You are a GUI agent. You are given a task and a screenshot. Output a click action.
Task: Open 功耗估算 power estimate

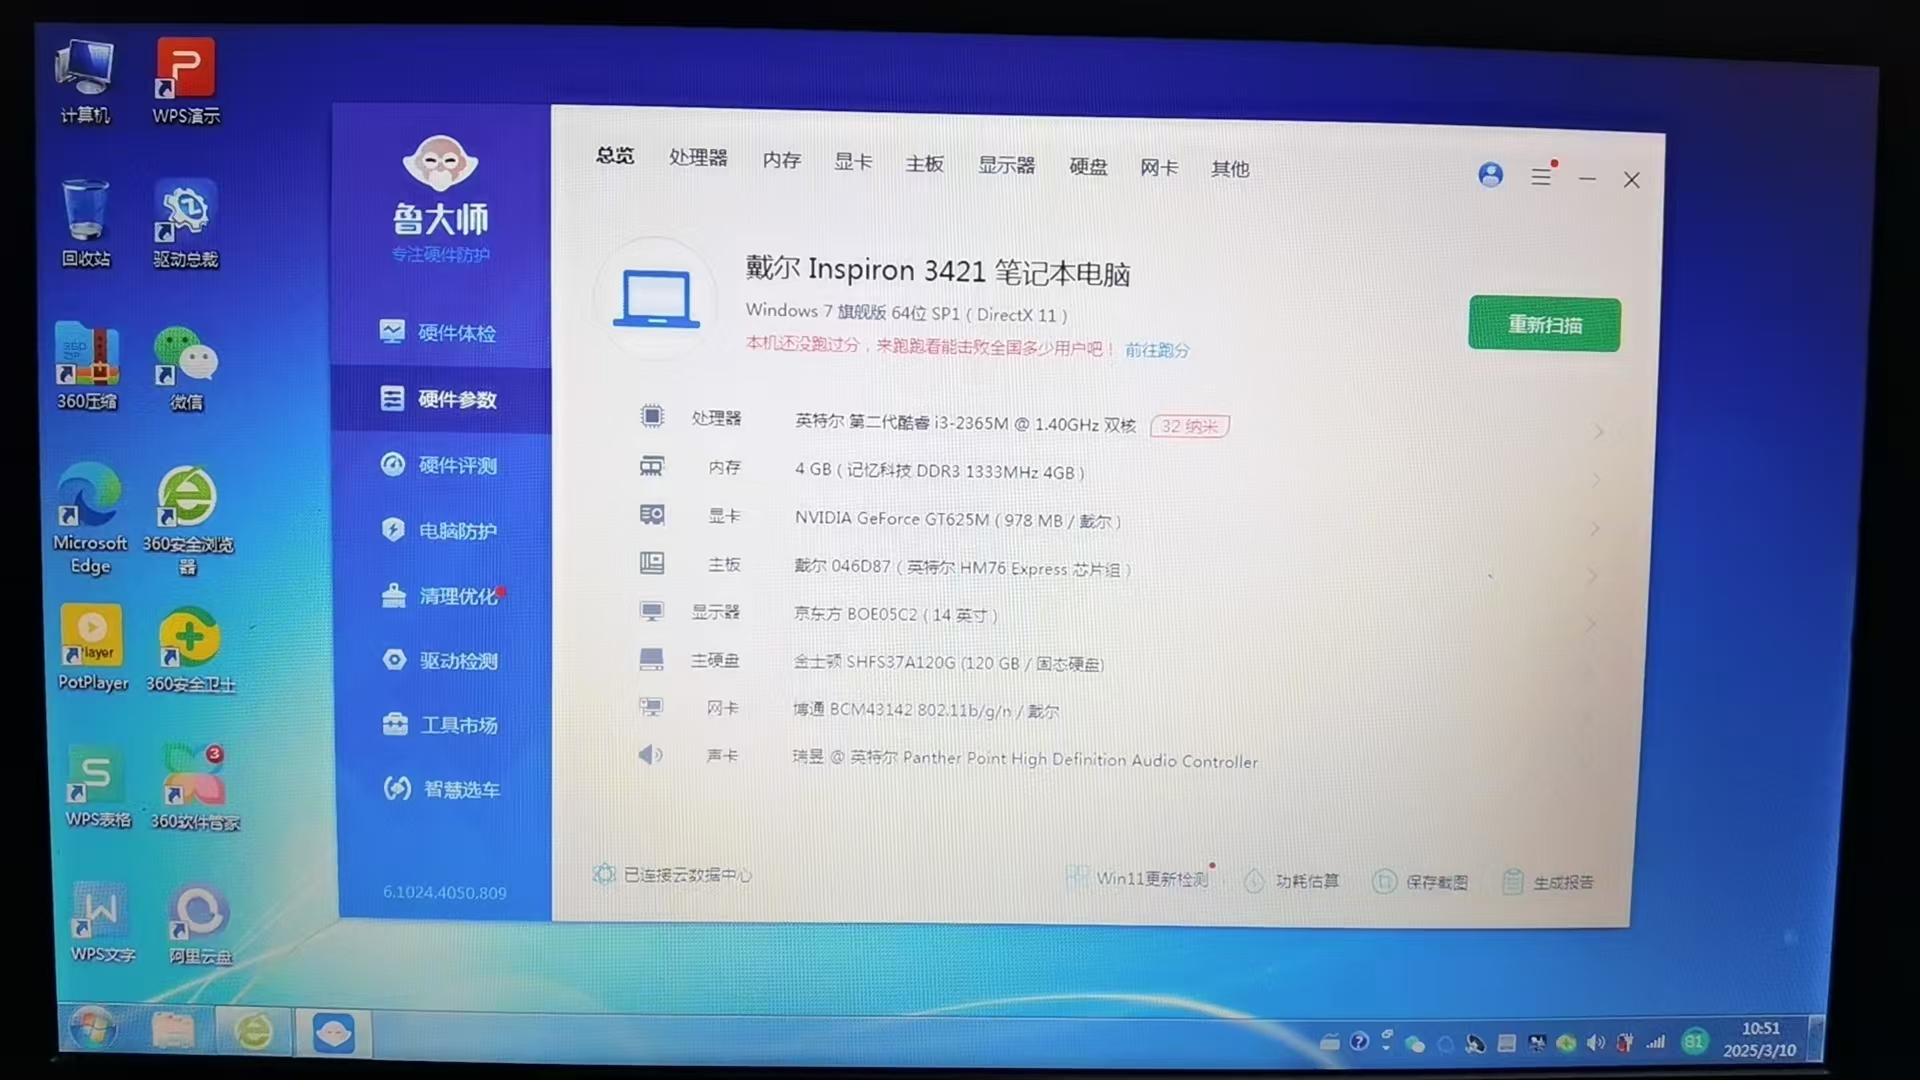(1291, 881)
